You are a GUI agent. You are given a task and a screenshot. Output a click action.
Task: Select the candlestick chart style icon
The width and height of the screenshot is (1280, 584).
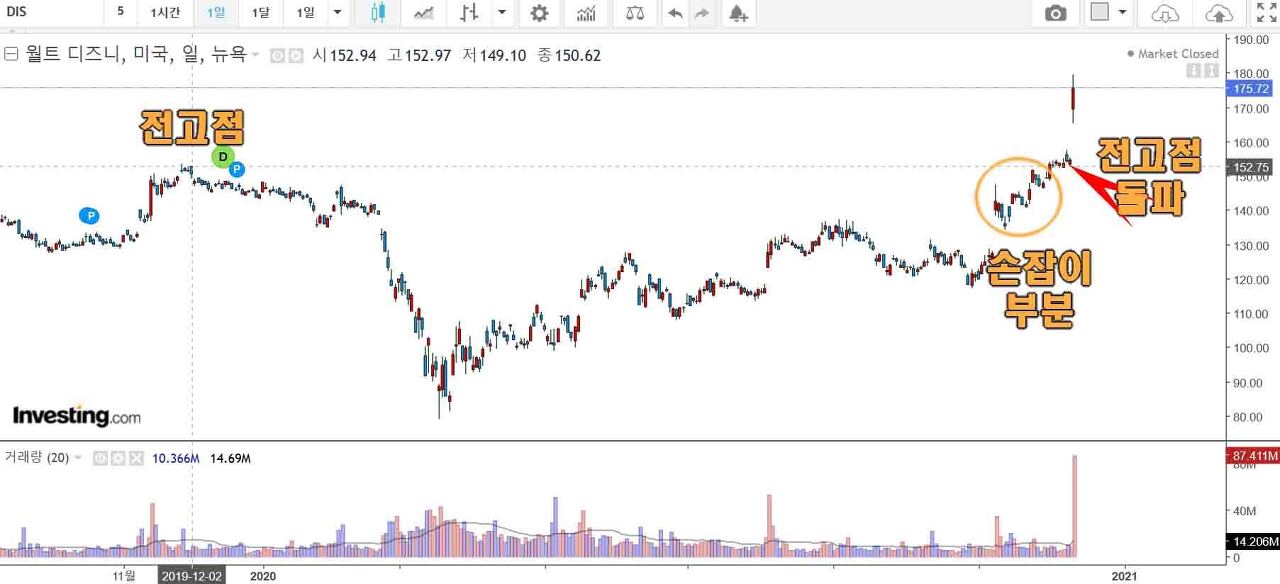[x=378, y=12]
